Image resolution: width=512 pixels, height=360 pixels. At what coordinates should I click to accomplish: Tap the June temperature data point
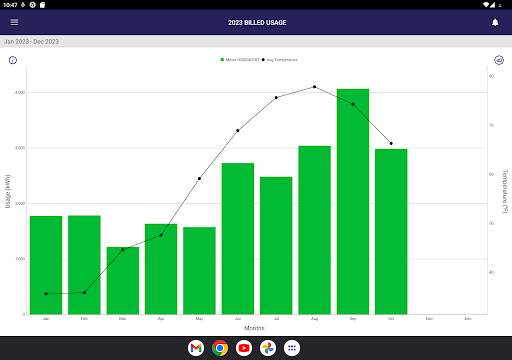(238, 130)
